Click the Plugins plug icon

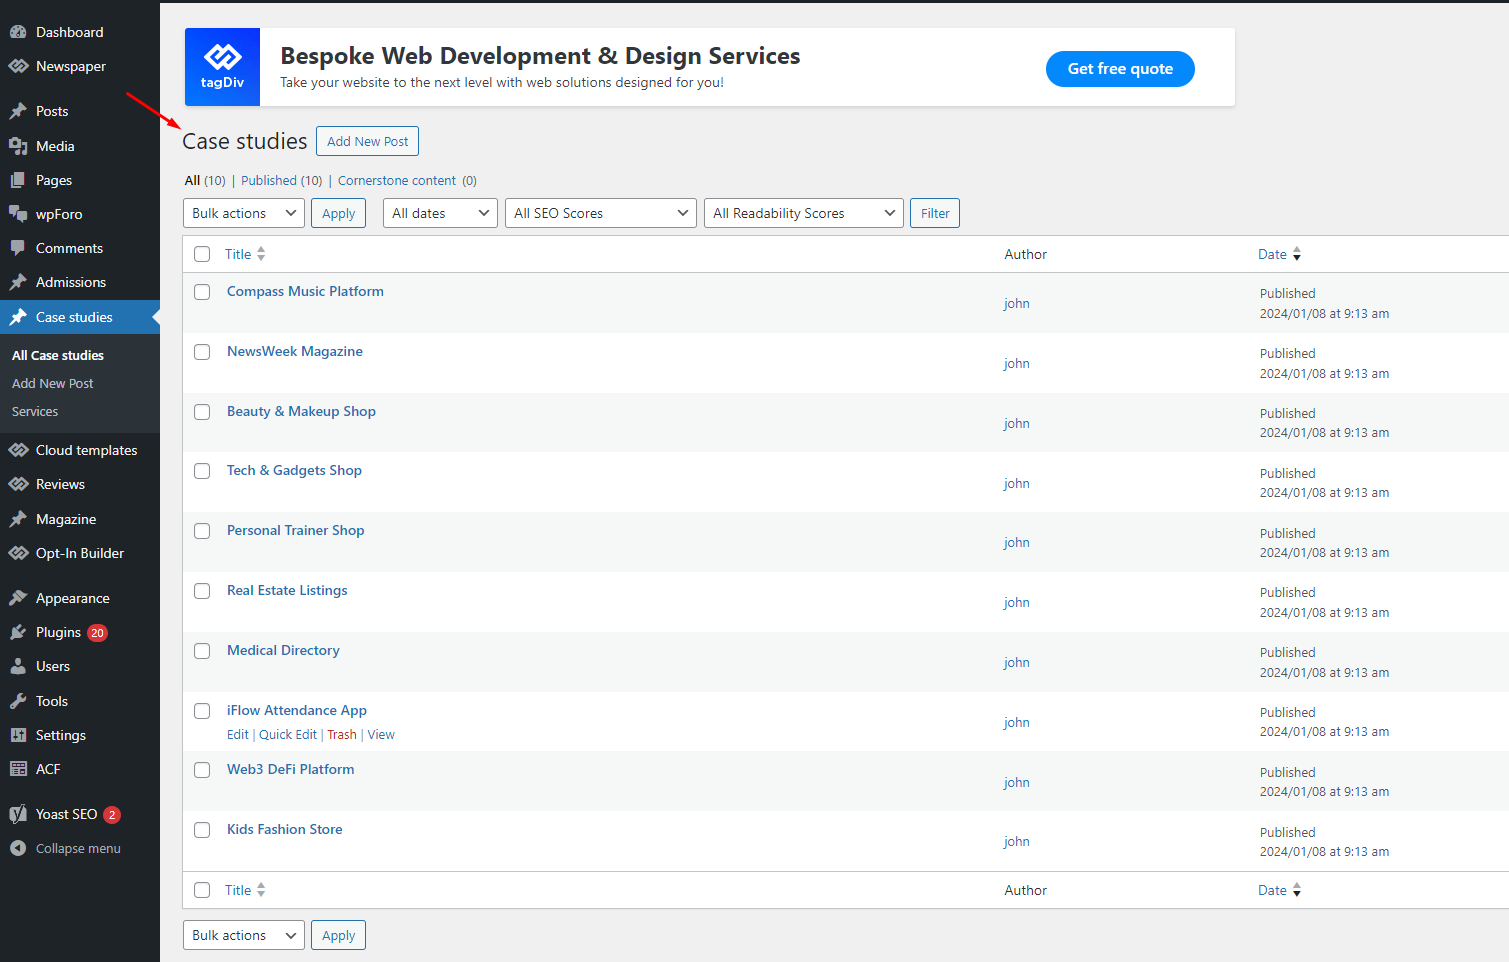[18, 632]
